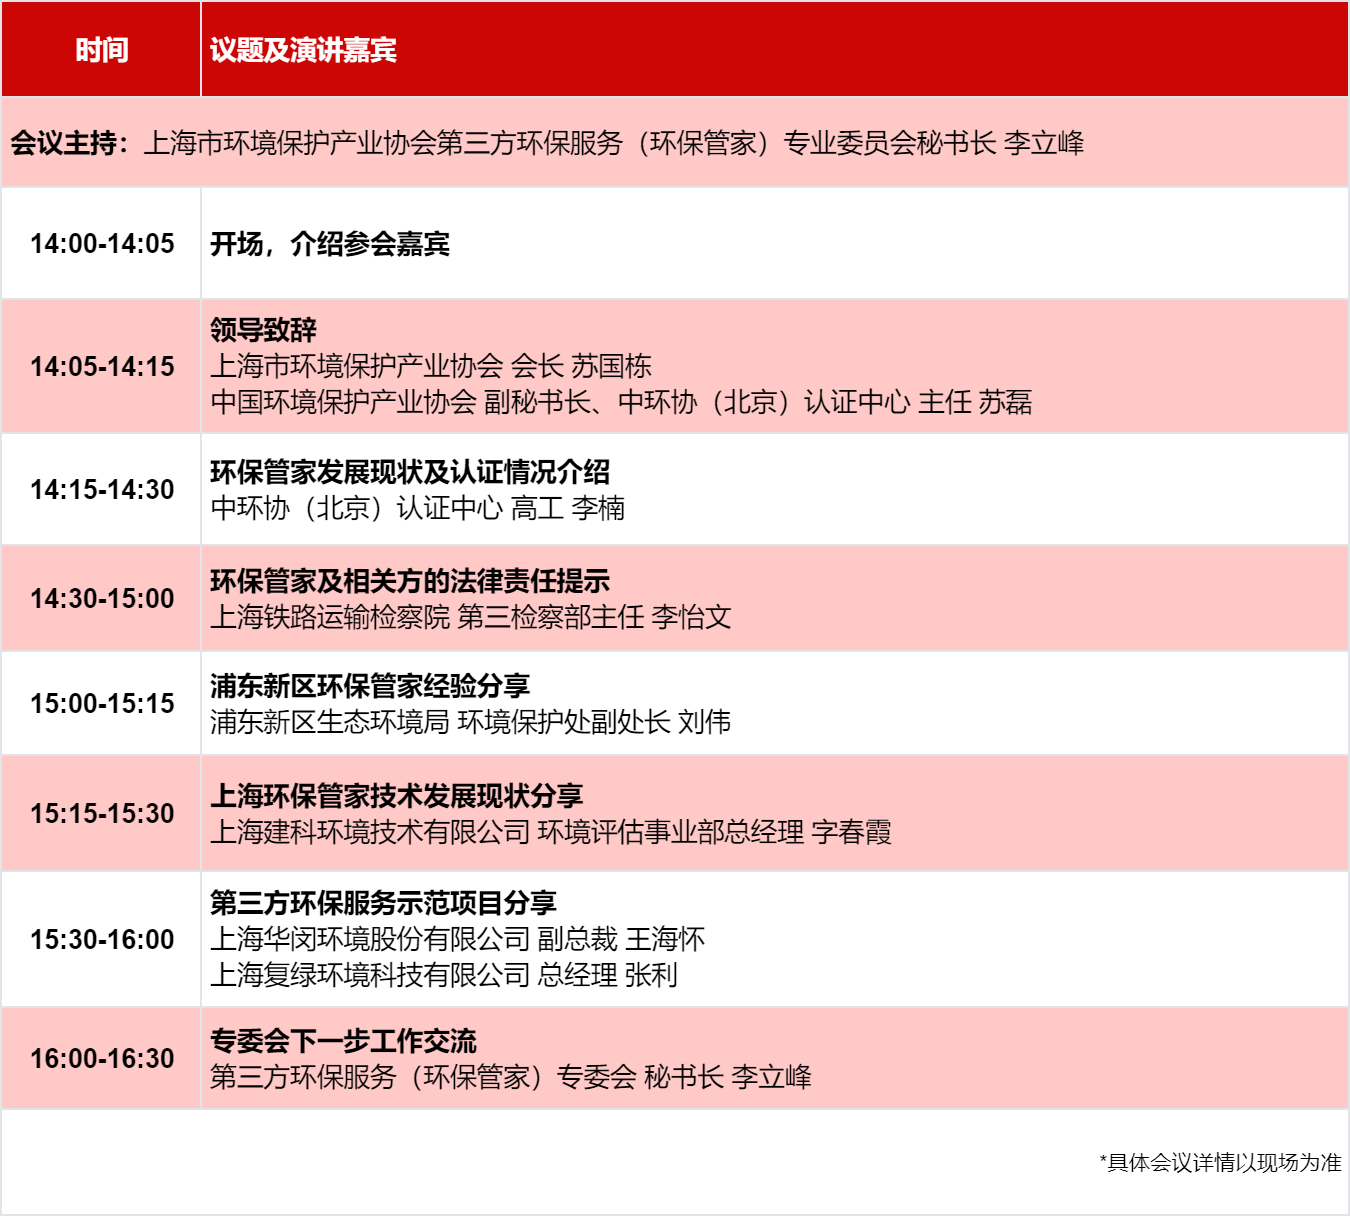1350x1216 pixels.
Task: Click the 14:05-14:15 time cell
Action: coord(102,367)
